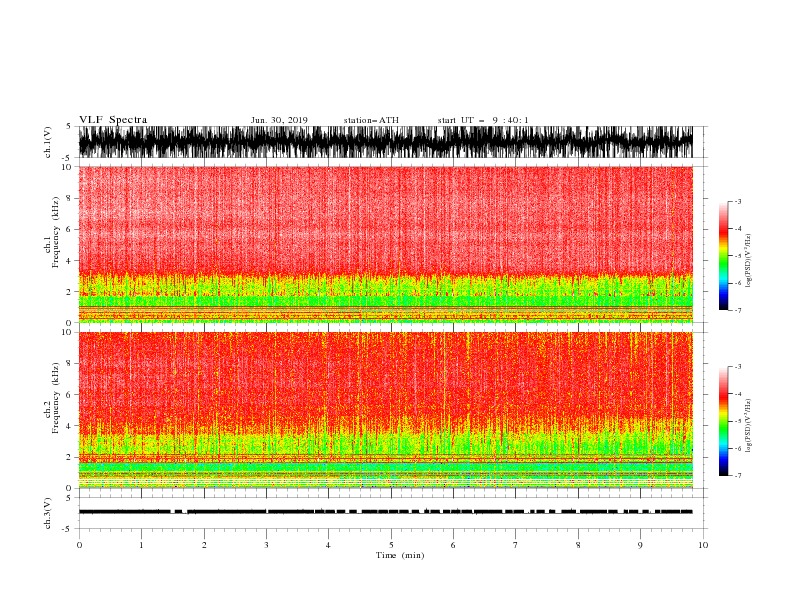
Task: Click the '-7' label on ch.1 color bar
Action: click(737, 310)
